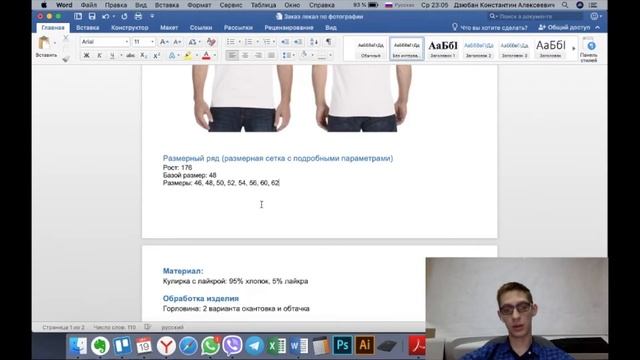Click the decrease indent icon

point(285,42)
